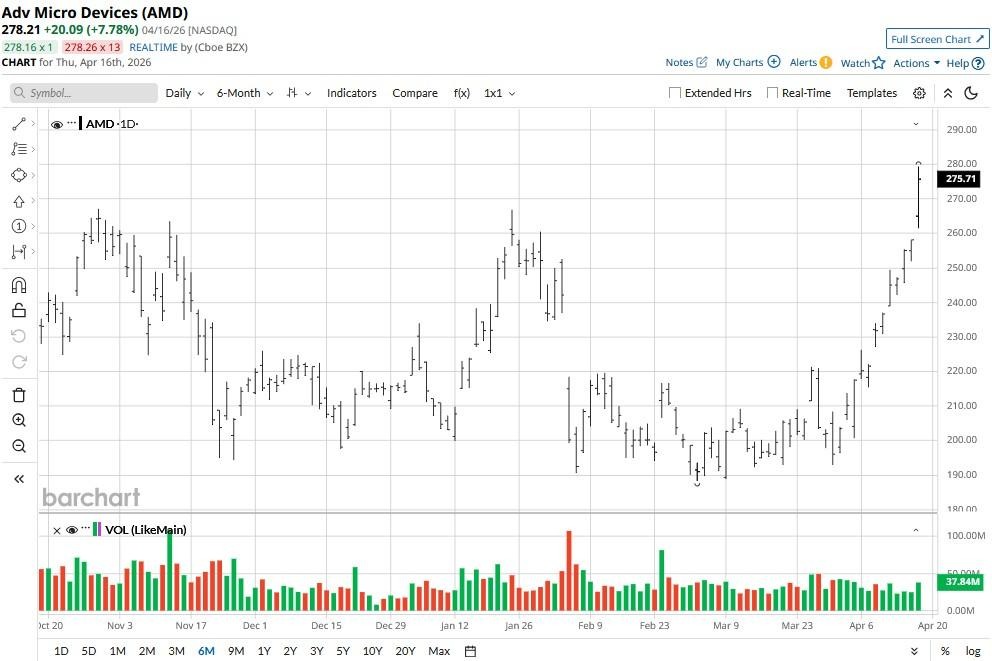Select the arrow marker tool
The image size is (992, 661).
point(18,201)
